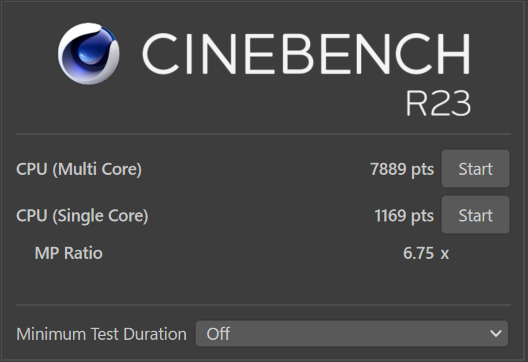The height and width of the screenshot is (362, 528).
Task: Click the Cinebench sphere logo icon
Action: pyautogui.click(x=89, y=53)
